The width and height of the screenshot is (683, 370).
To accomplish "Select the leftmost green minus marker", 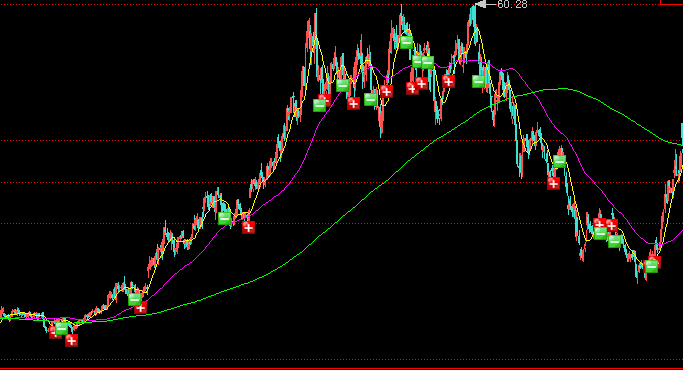I will 61,328.
